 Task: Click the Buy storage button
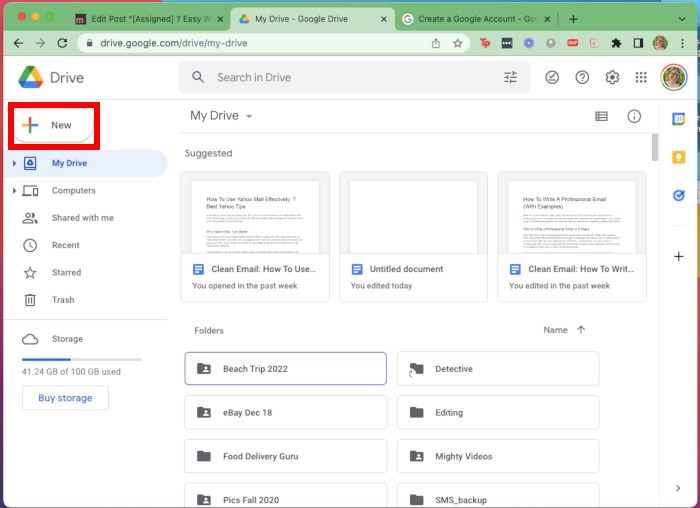coord(65,398)
